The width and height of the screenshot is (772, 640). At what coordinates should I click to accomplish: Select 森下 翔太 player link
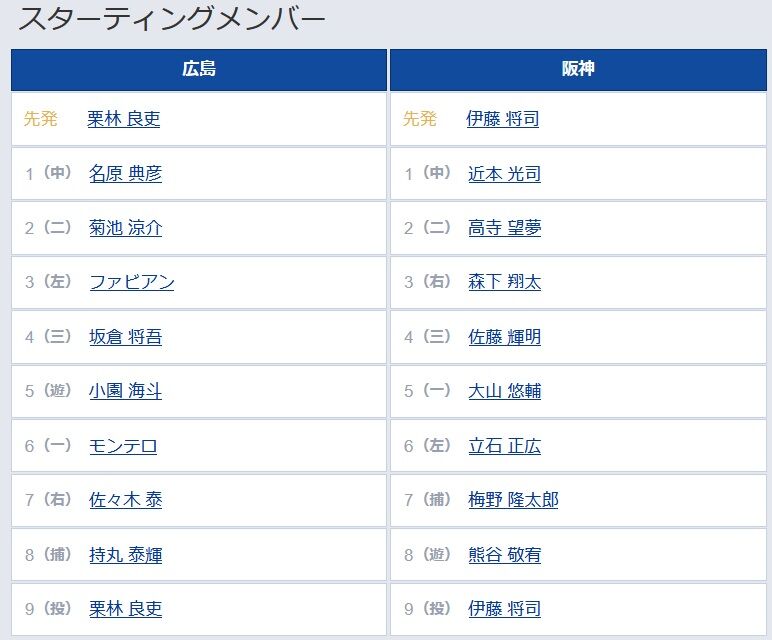pos(504,282)
